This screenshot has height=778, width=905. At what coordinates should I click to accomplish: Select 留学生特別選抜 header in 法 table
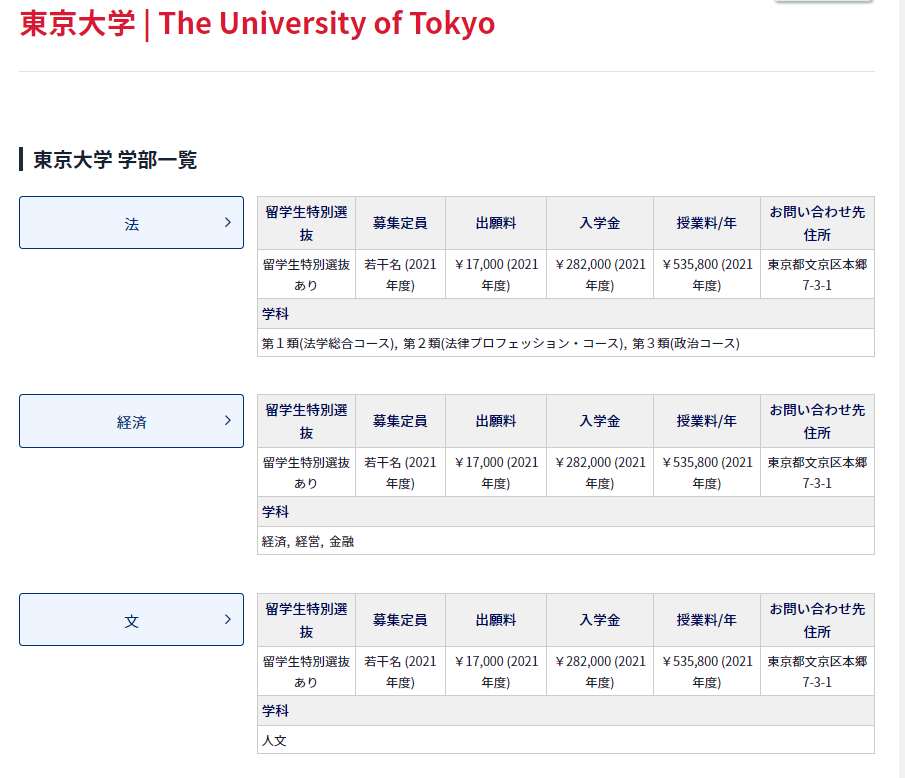(306, 223)
